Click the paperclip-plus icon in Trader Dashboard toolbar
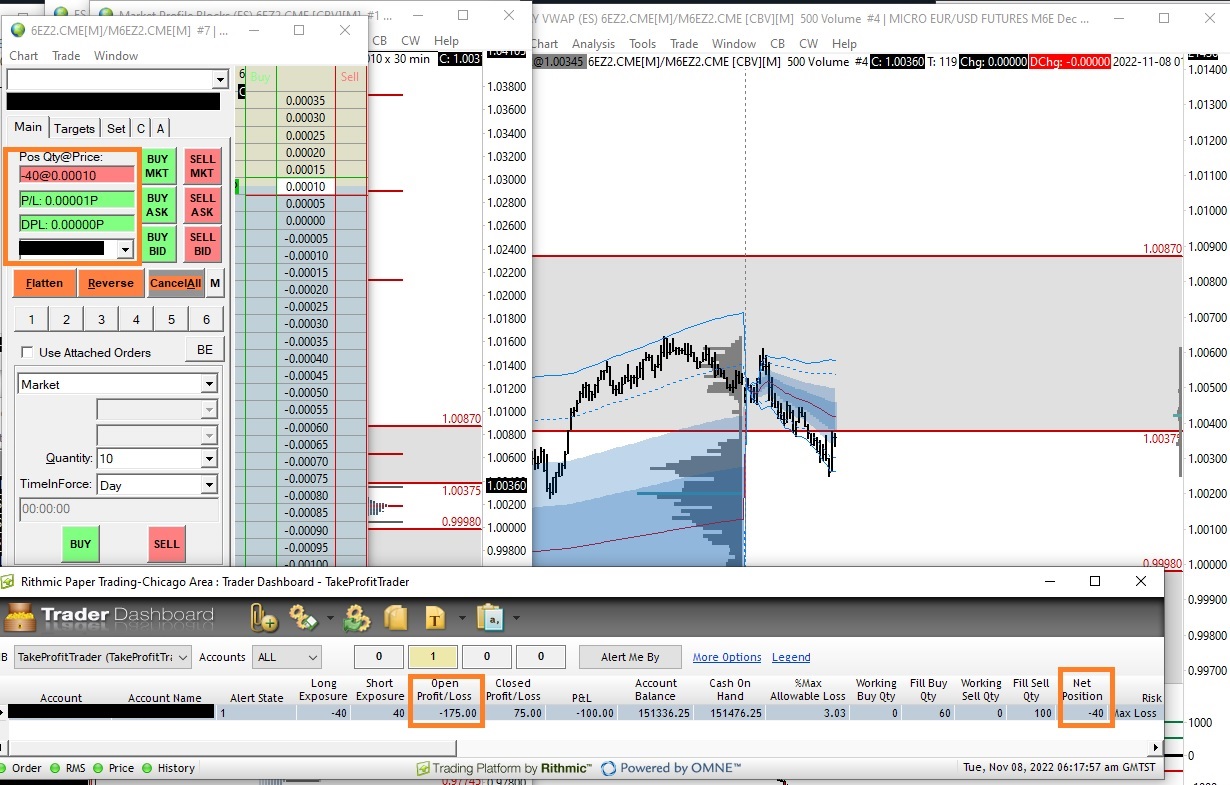Viewport: 1230px width, 785px height. pos(264,618)
